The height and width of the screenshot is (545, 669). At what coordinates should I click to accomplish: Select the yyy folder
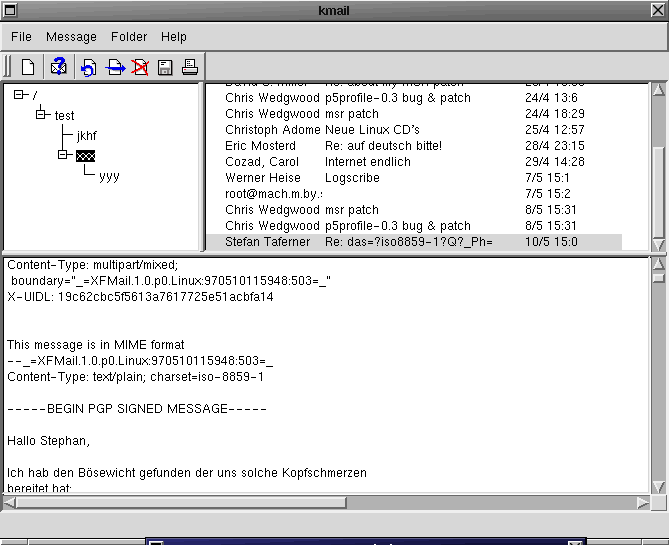pos(109,176)
